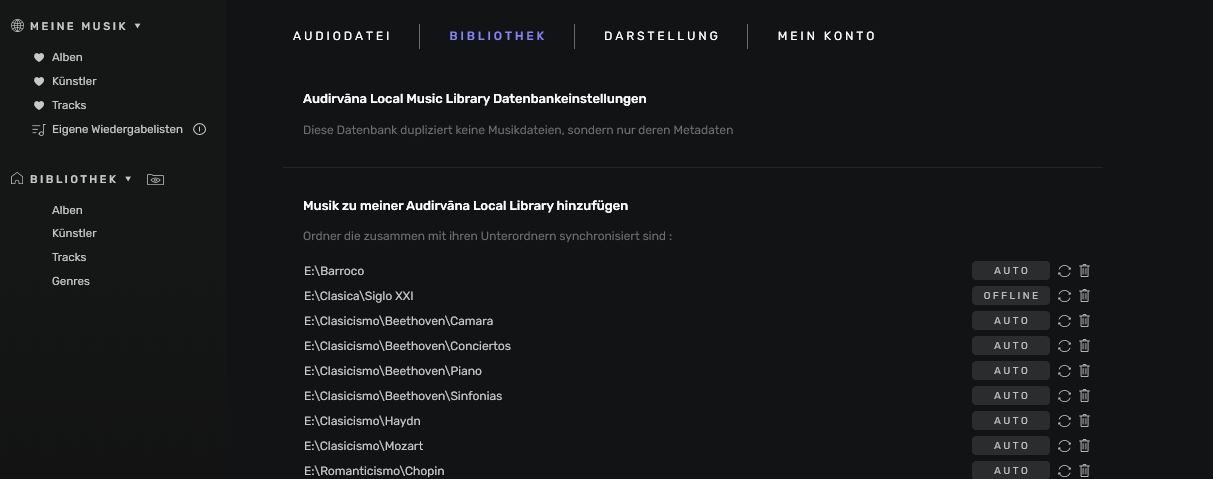This screenshot has width=1213, height=479.
Task: Toggle AUTO mode for Beethoven\Piano folder
Action: [1011, 371]
